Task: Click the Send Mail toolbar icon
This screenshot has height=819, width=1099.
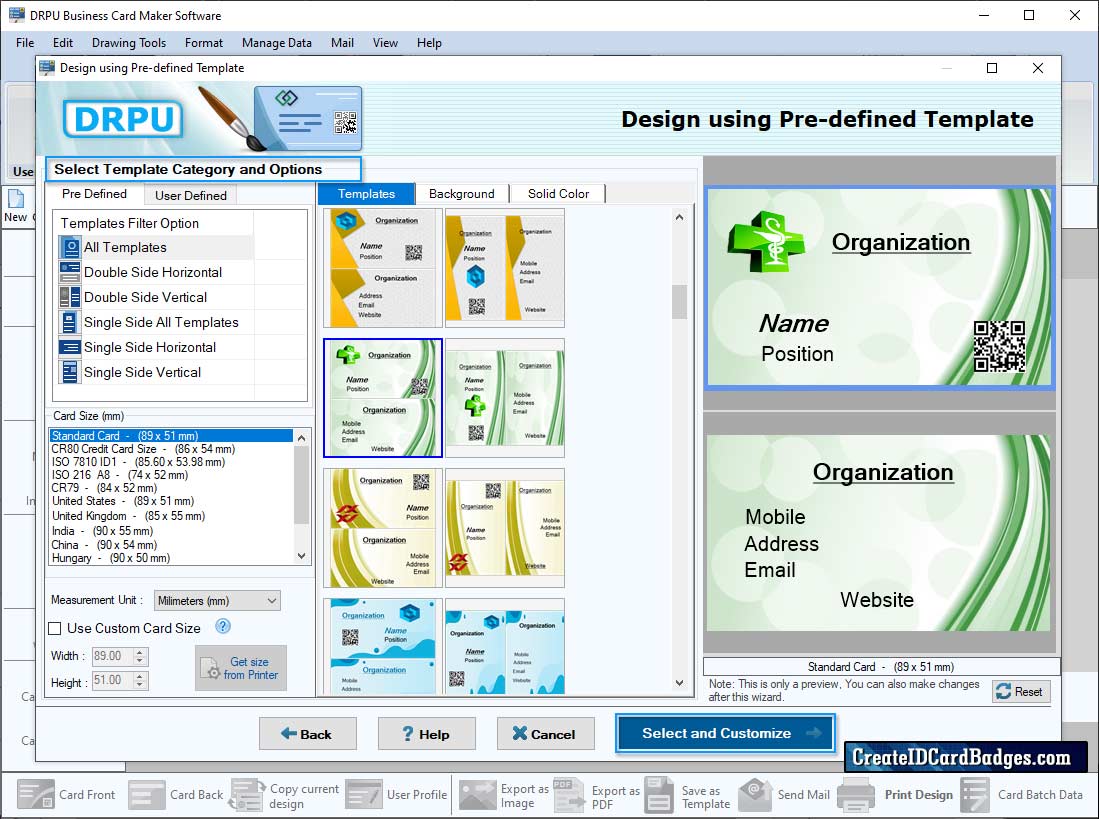Action: 755,794
